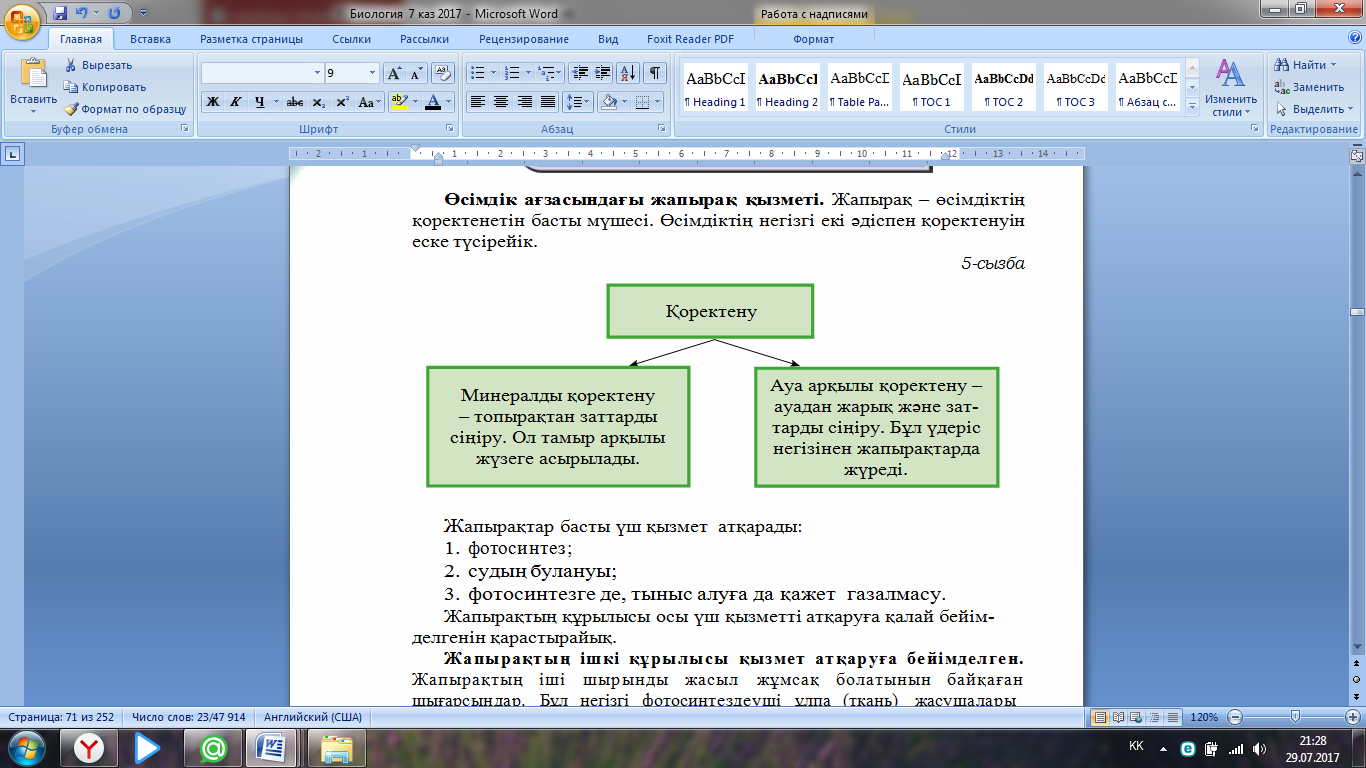Toggle subscript formatting
The width and height of the screenshot is (1366, 768).
coord(318,102)
